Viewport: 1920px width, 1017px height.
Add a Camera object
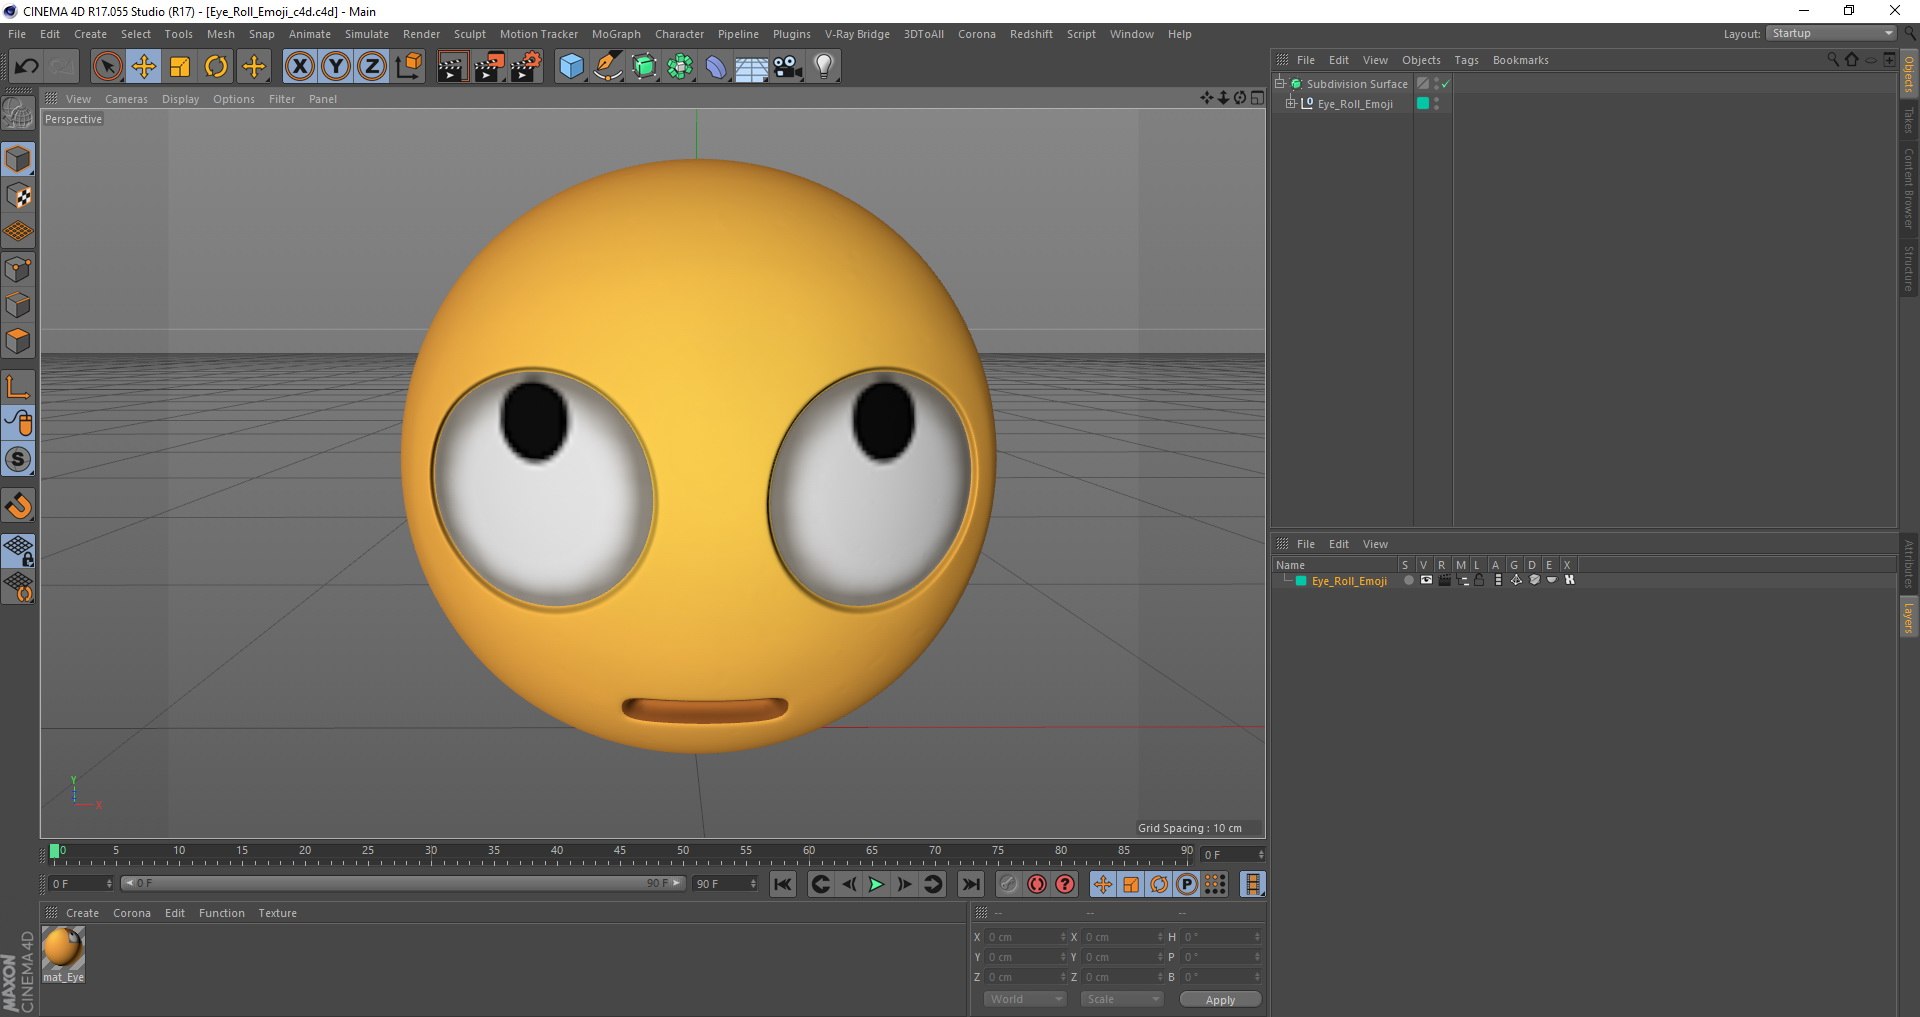[788, 67]
